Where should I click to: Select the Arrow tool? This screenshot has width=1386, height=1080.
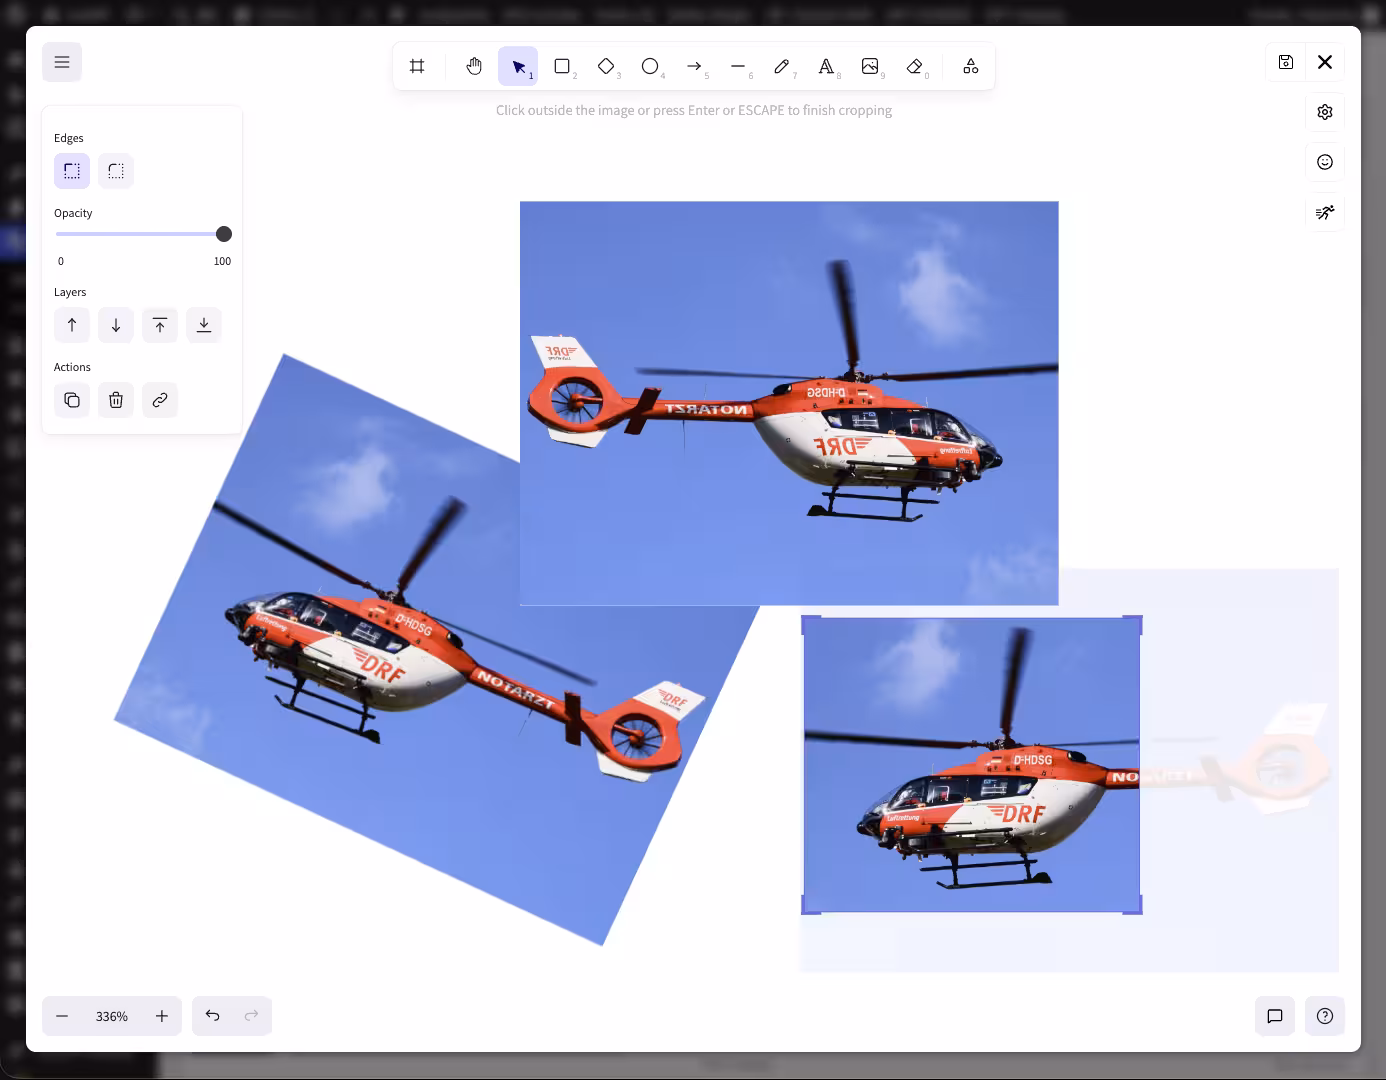pos(694,66)
